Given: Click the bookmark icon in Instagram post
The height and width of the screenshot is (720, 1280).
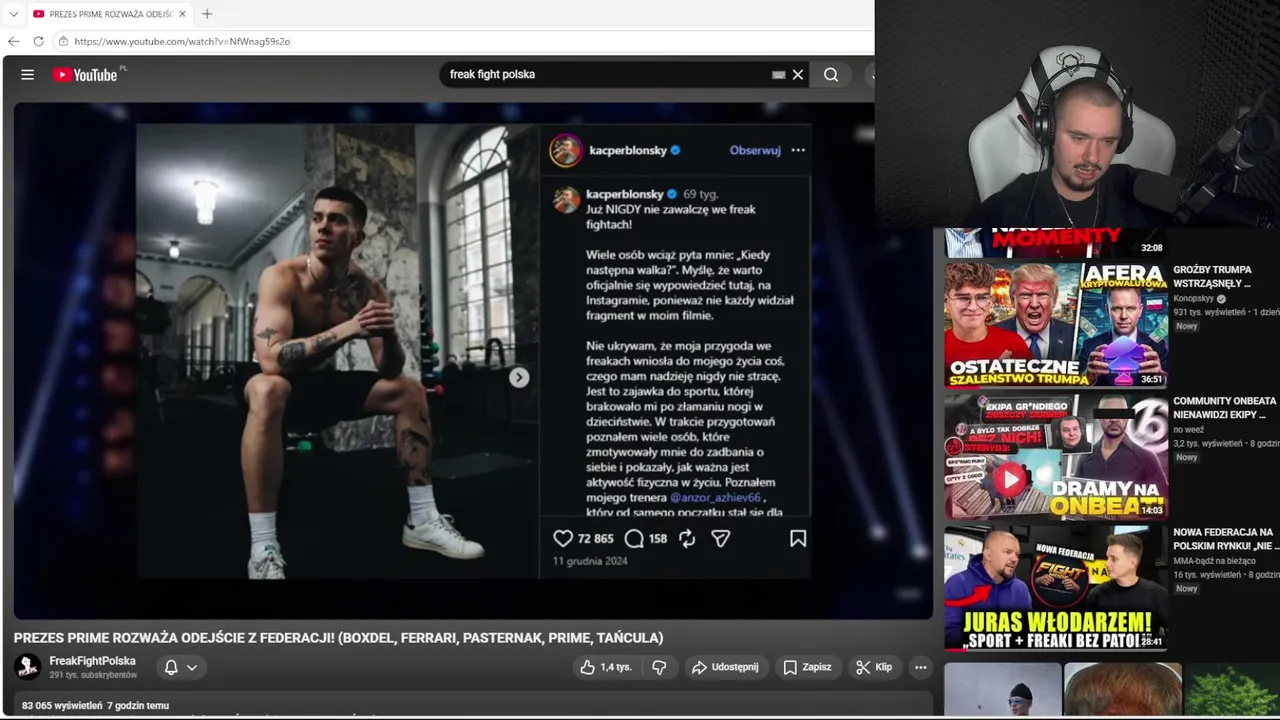Looking at the screenshot, I should pos(798,538).
